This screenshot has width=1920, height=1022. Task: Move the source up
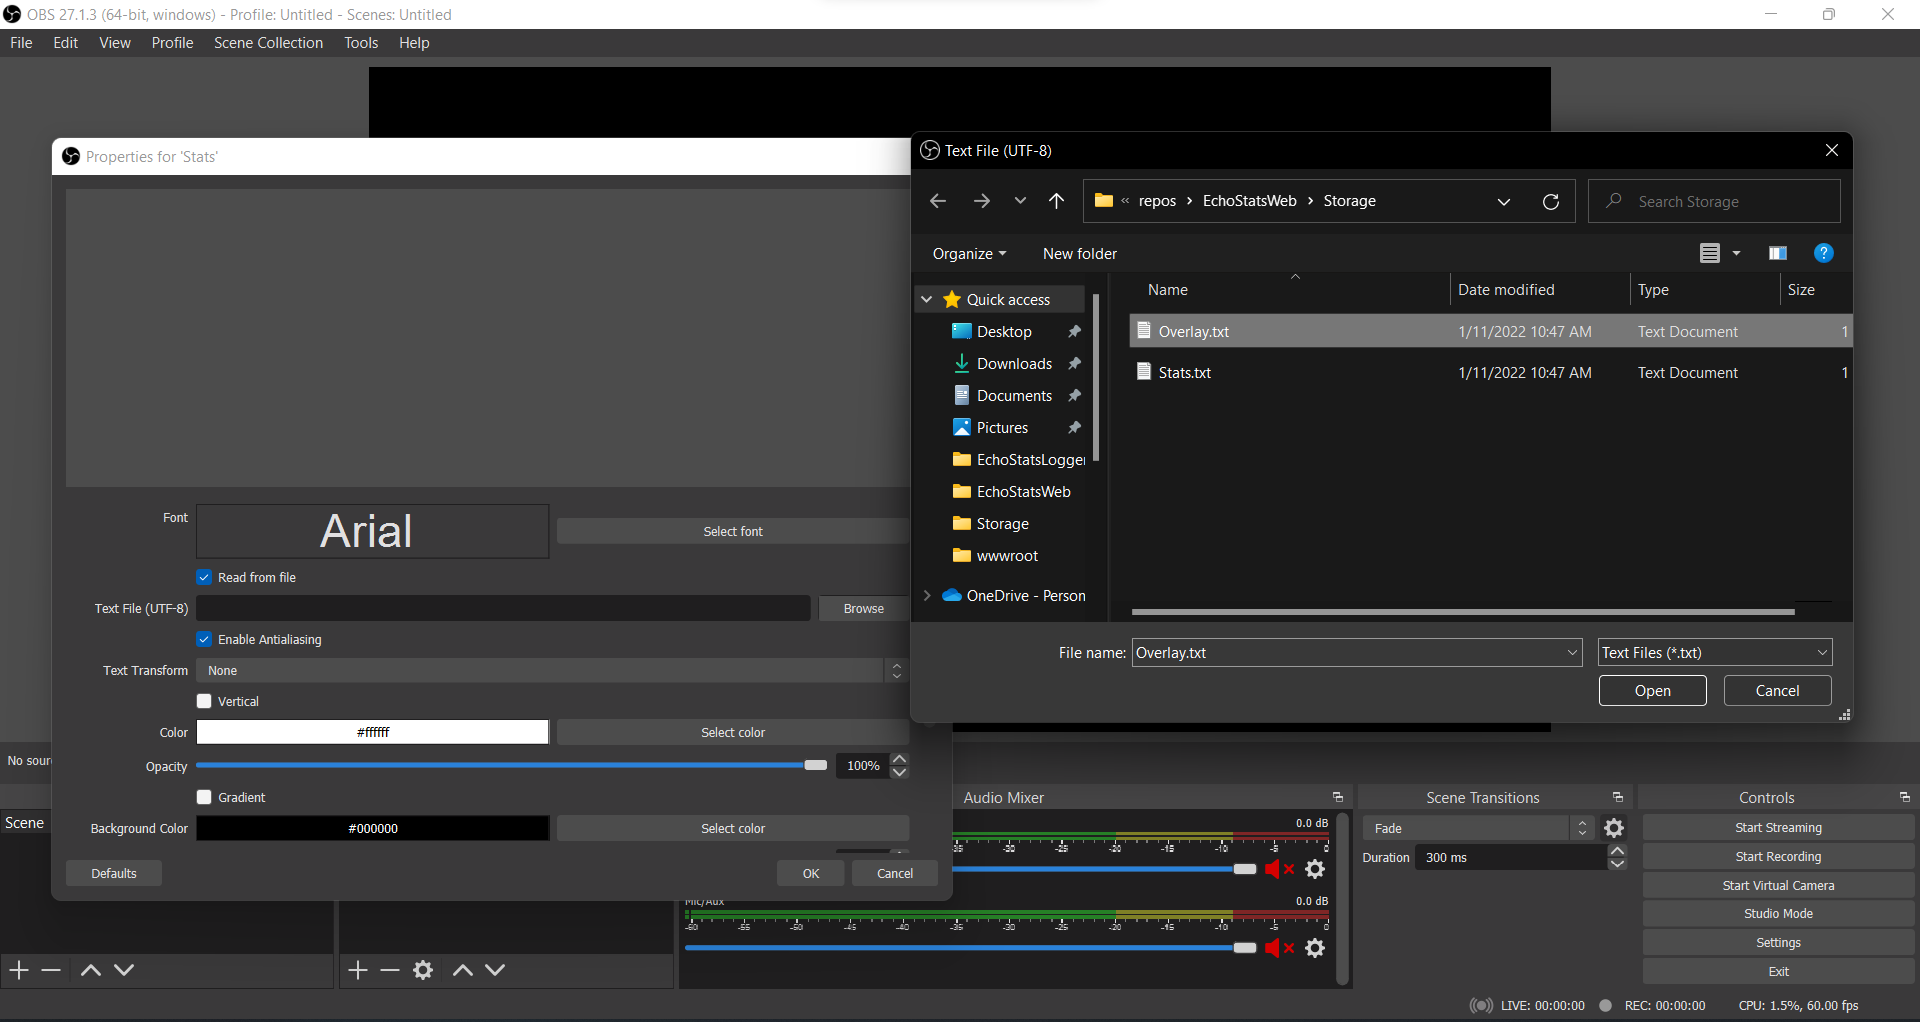click(462, 970)
